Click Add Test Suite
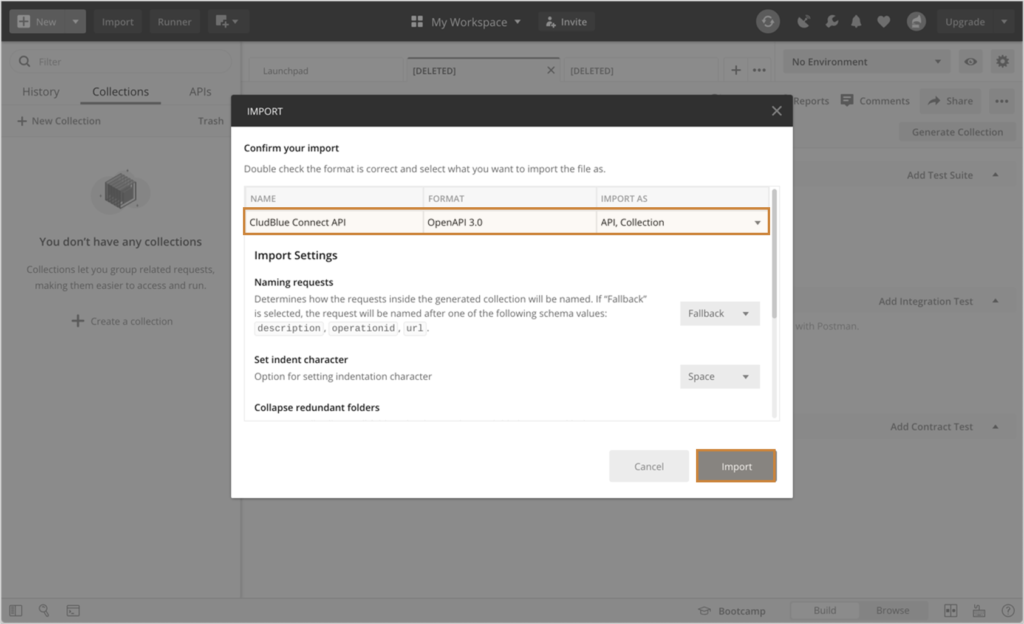Screen dimensions: 1024x624 pos(939,175)
